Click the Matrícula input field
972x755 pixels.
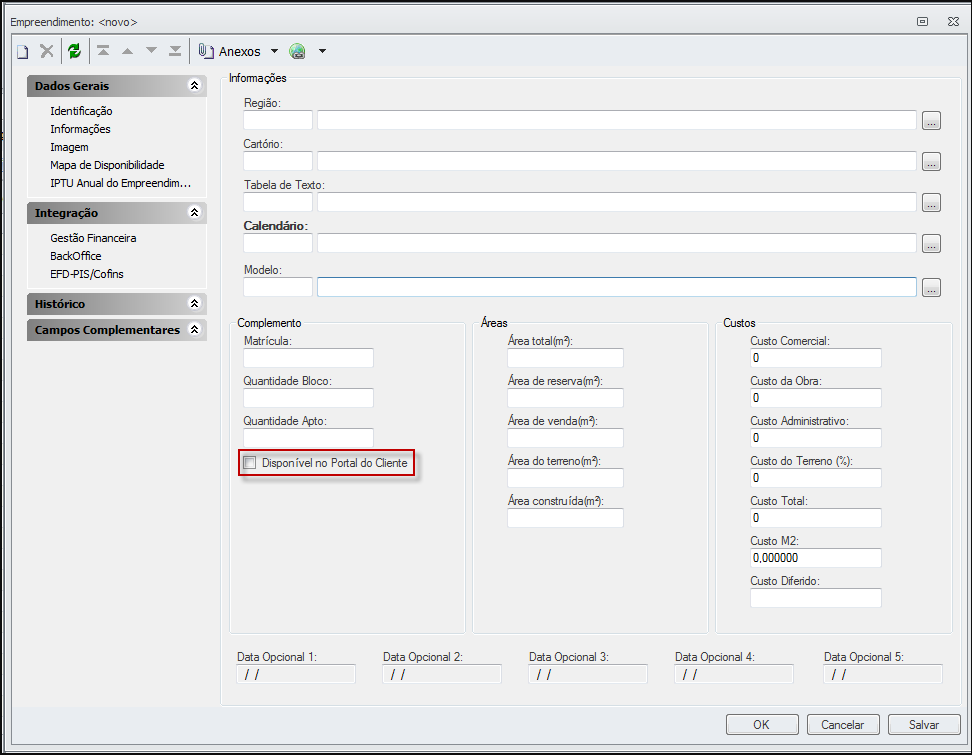point(308,358)
